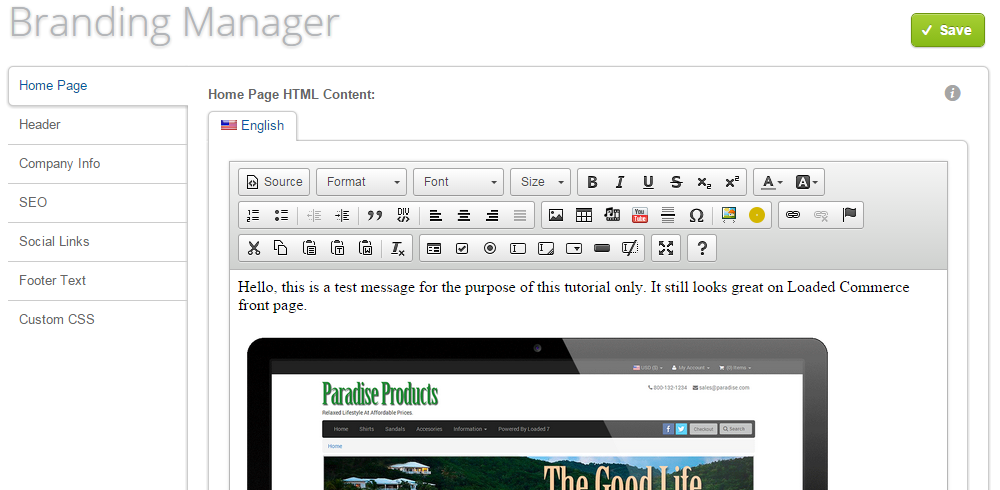Screen dimensions: 1000x490
Task: Switch to Source view
Action: pos(274,182)
